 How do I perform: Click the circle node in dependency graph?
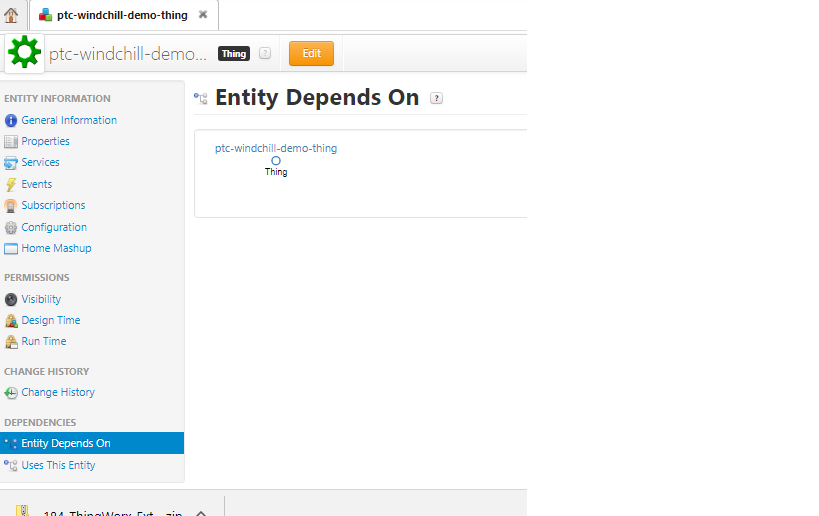(x=276, y=161)
